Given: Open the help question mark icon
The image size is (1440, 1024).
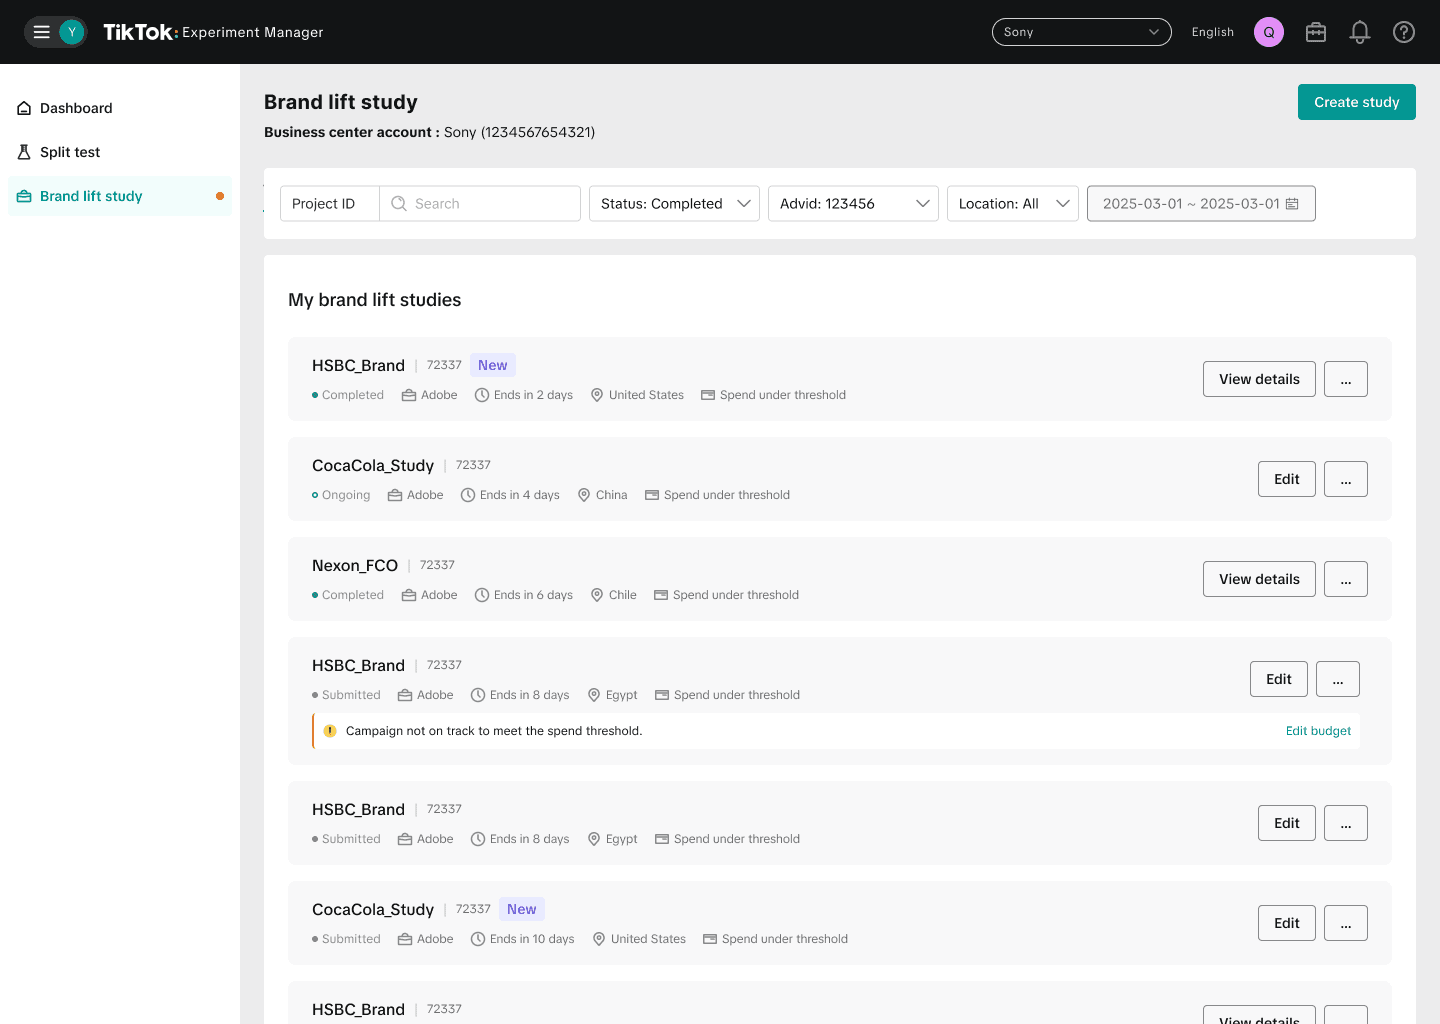Looking at the screenshot, I should pyautogui.click(x=1404, y=32).
